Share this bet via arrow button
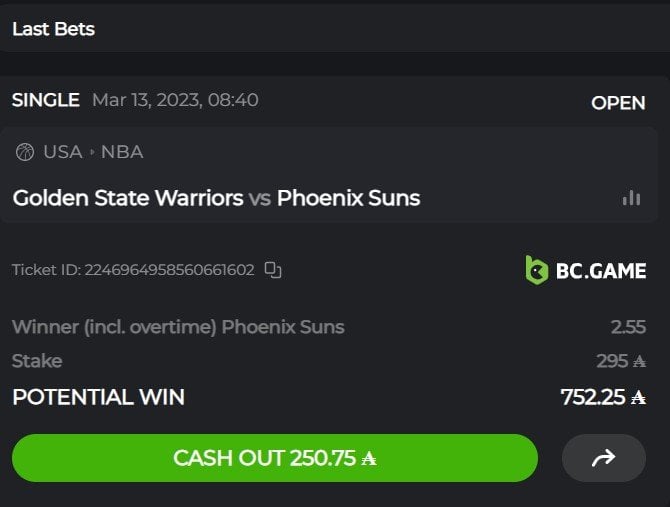Viewport: 670px width, 507px height. point(603,458)
